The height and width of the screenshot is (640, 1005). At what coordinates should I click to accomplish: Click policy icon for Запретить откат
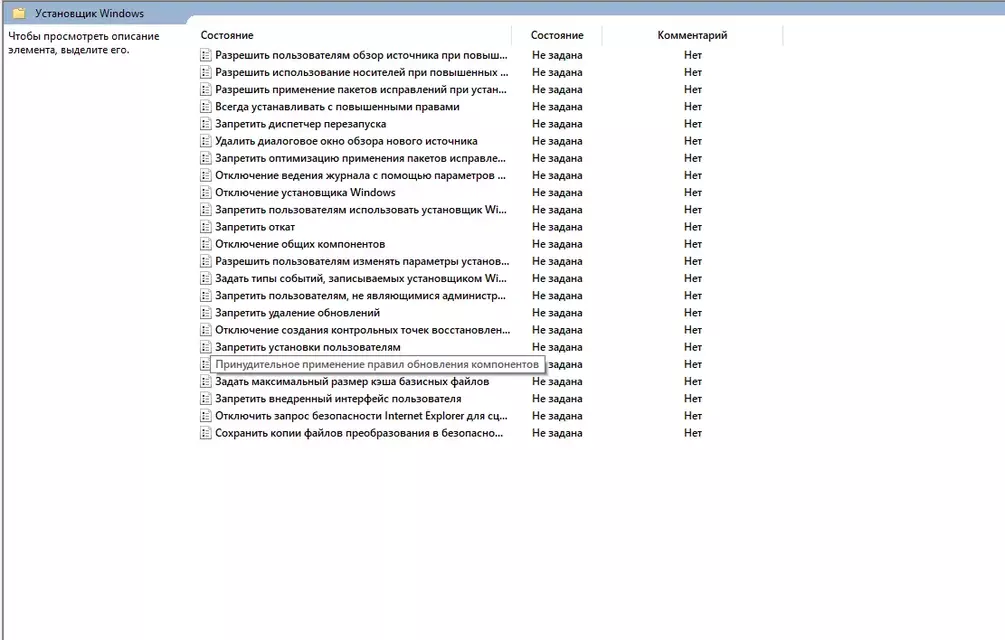(x=206, y=227)
